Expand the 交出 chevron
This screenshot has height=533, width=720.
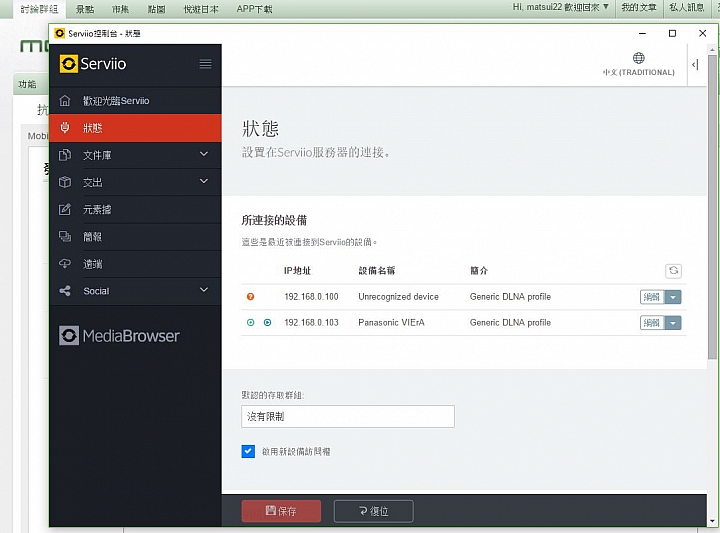[x=204, y=181]
